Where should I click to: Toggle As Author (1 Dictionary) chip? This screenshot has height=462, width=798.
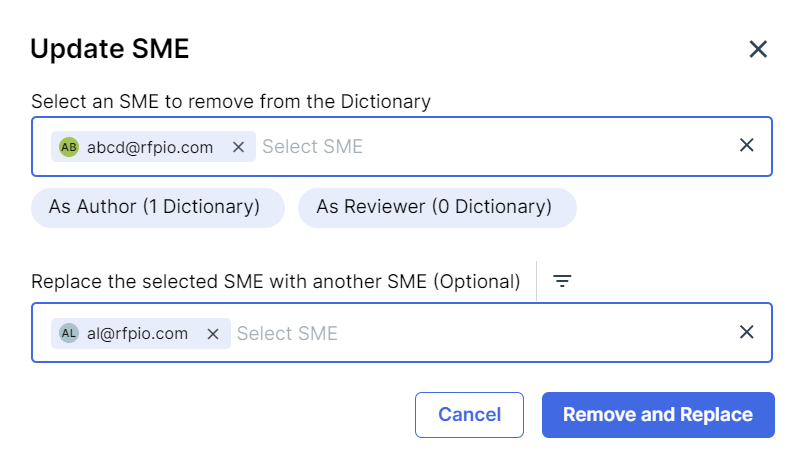(x=158, y=208)
